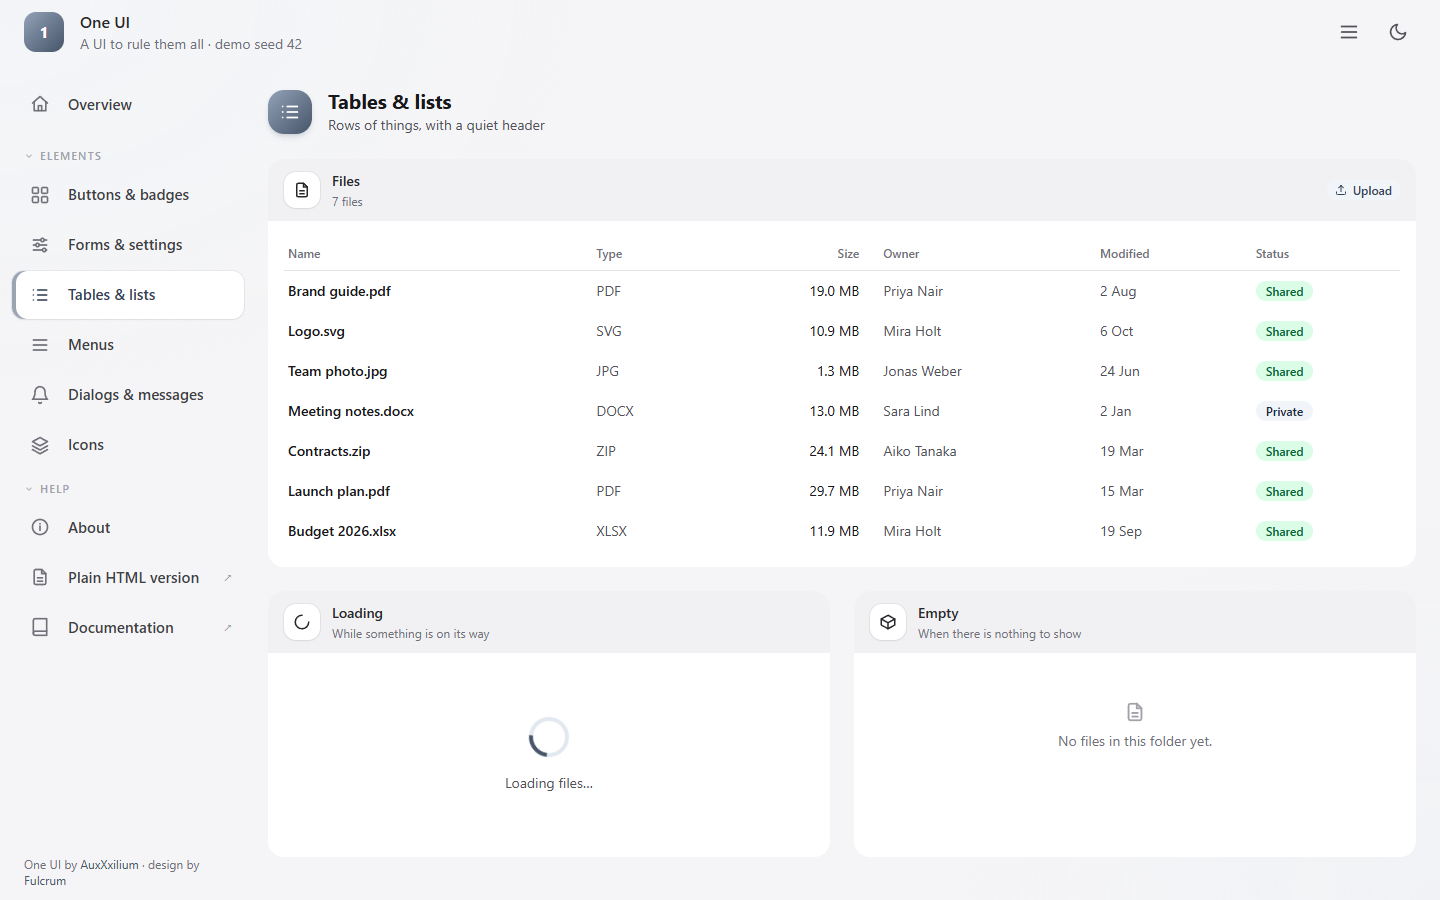This screenshot has height=900, width=1440.
Task: Click the Modified column header
Action: click(1125, 254)
